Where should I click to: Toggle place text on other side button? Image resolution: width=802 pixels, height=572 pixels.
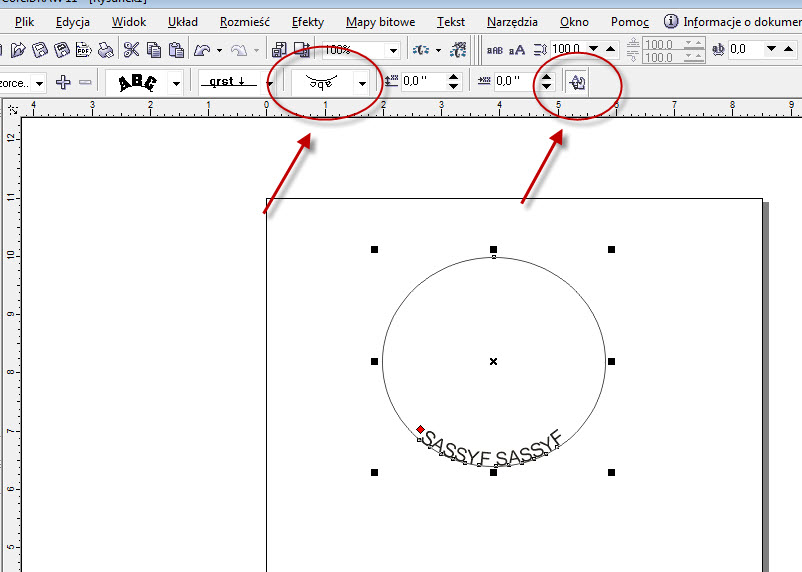click(577, 83)
